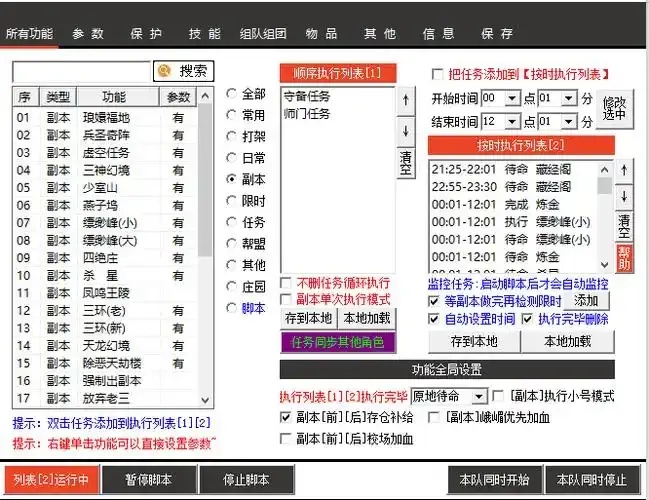Move sequence list item down with arrow
This screenshot has height=500, width=649.
pyautogui.click(x=405, y=131)
